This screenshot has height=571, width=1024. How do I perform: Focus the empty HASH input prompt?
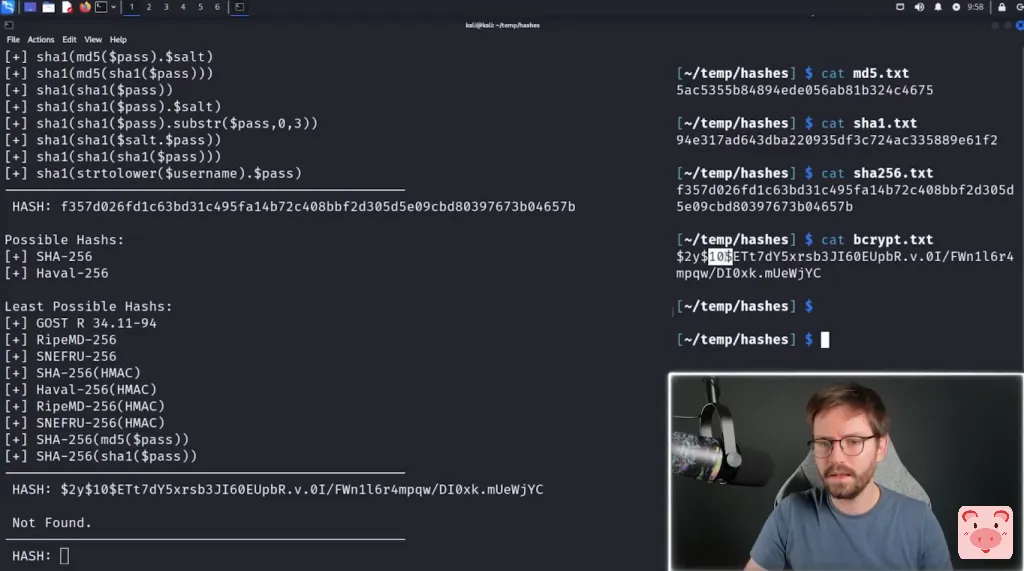click(64, 556)
